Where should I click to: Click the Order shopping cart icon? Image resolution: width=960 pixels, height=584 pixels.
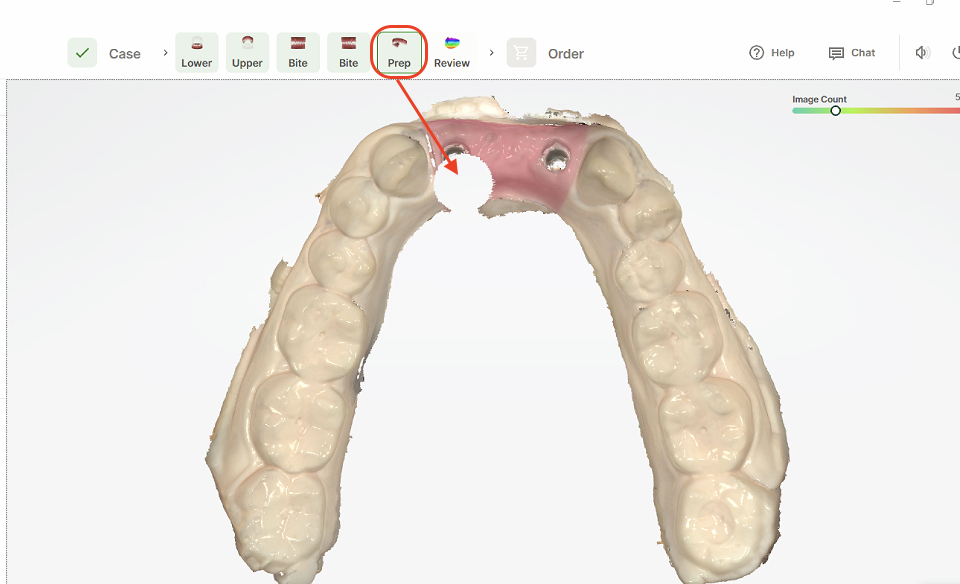pyautogui.click(x=521, y=53)
